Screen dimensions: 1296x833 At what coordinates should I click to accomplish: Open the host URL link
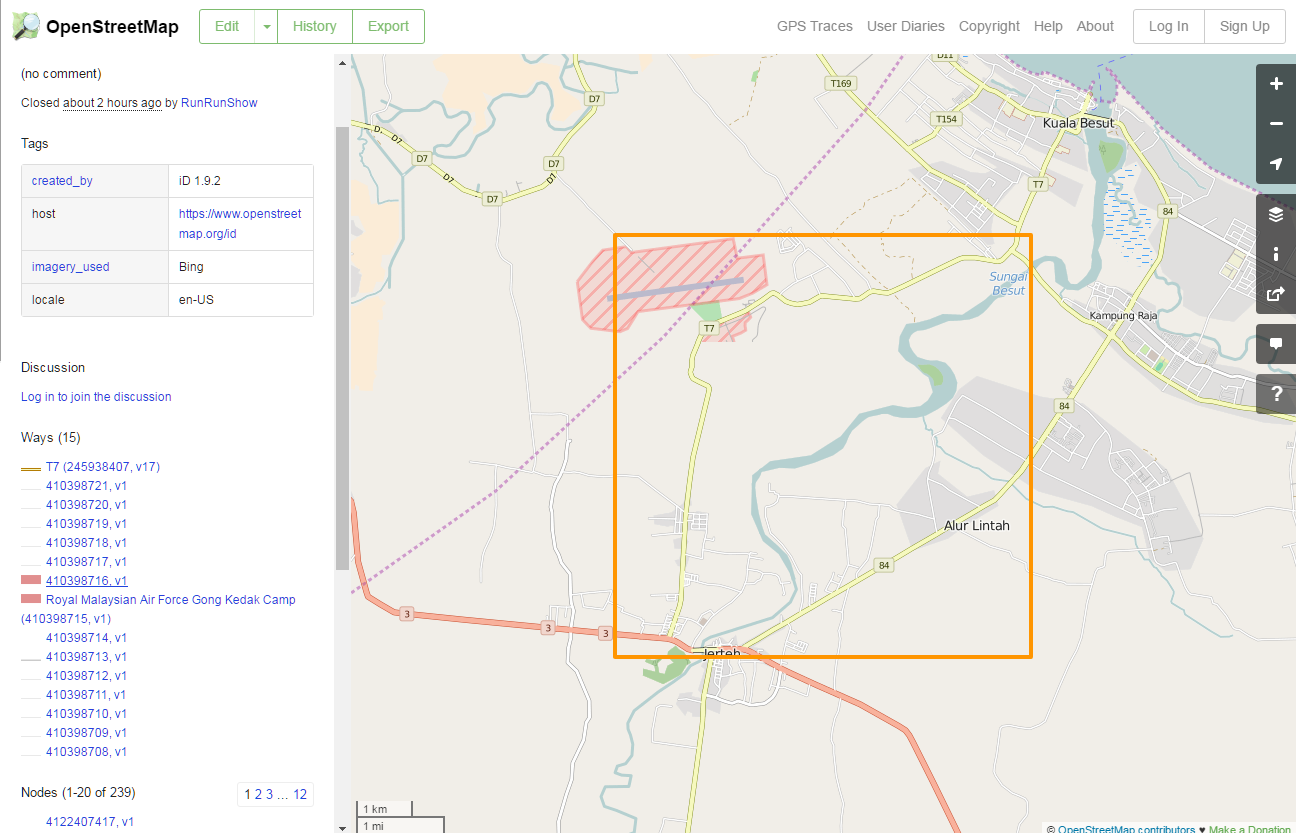[240, 224]
